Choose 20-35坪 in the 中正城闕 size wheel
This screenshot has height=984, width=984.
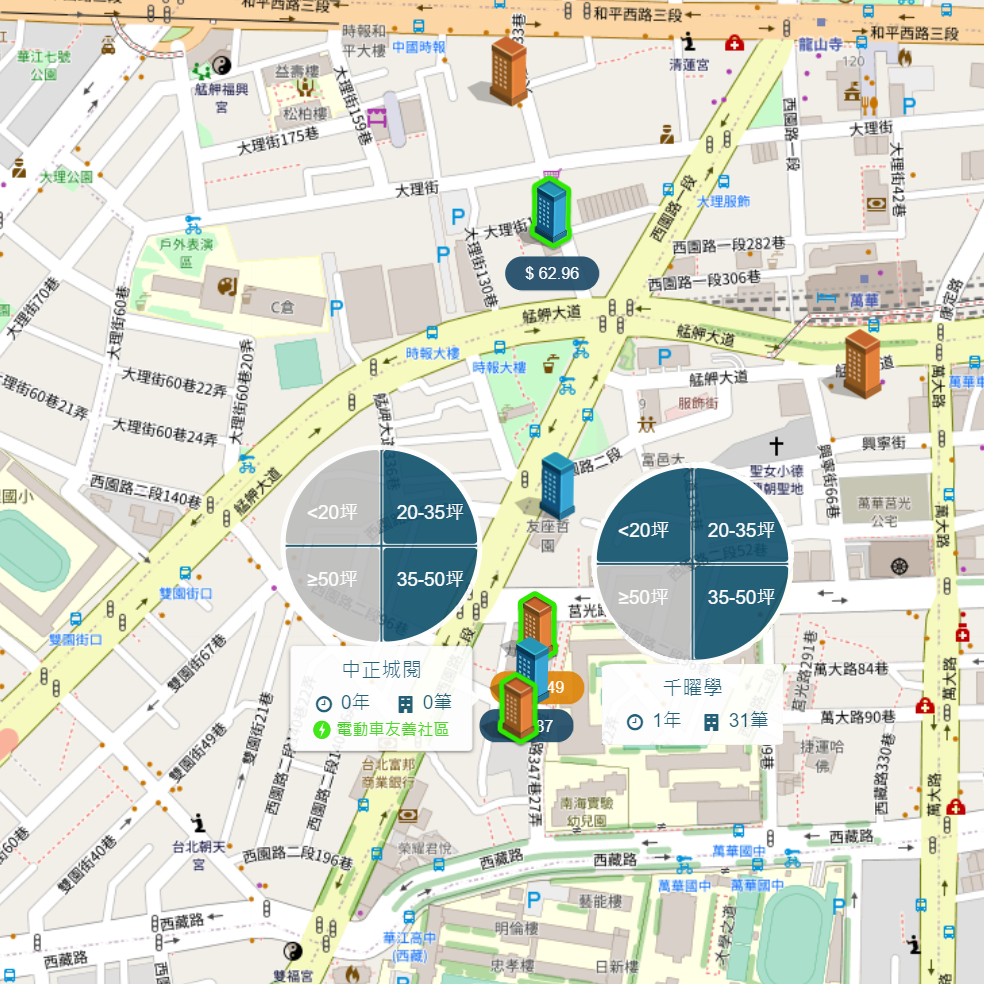point(430,512)
